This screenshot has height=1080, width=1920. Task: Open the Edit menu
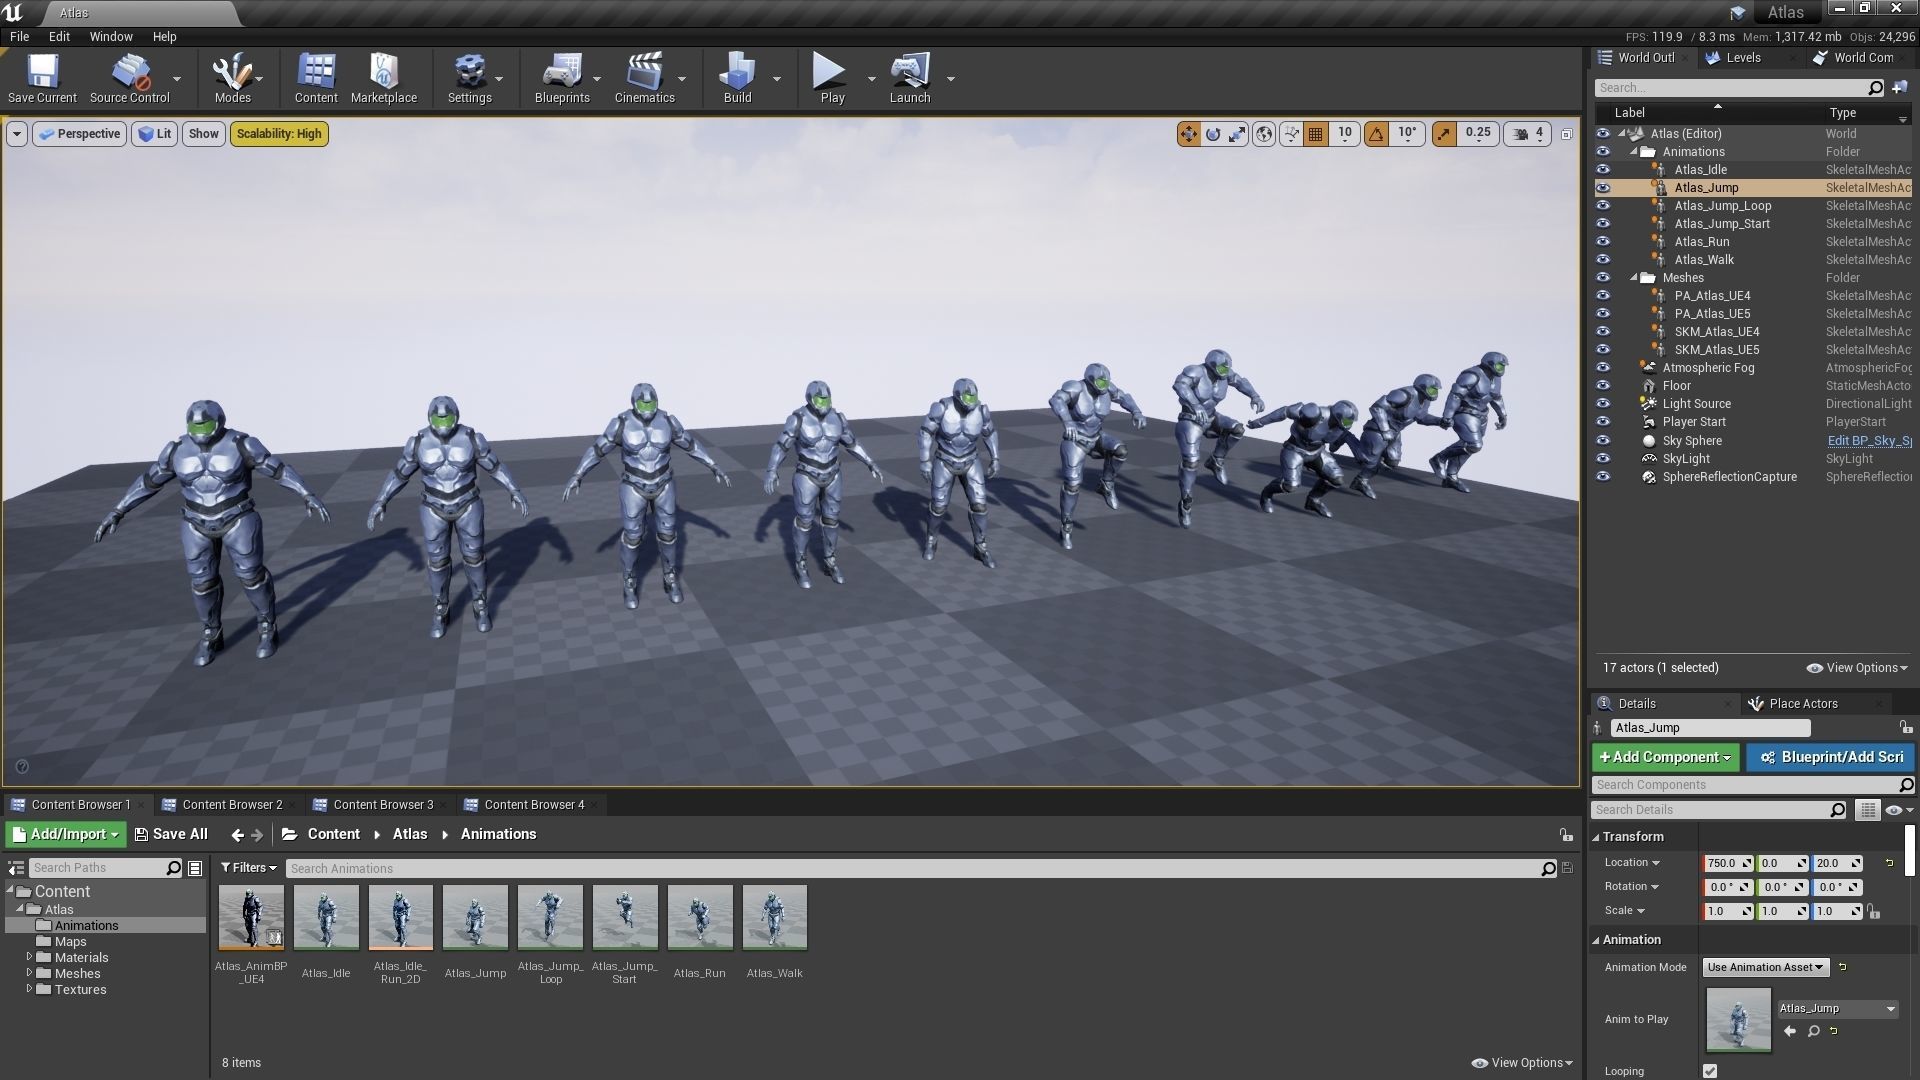click(59, 36)
